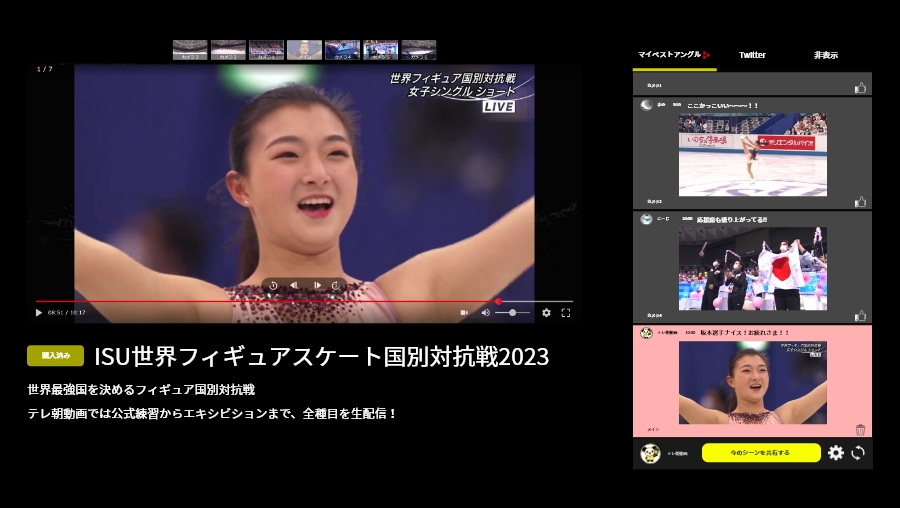Step one frame backward on the video overlay
The width and height of the screenshot is (900, 508).
295,286
